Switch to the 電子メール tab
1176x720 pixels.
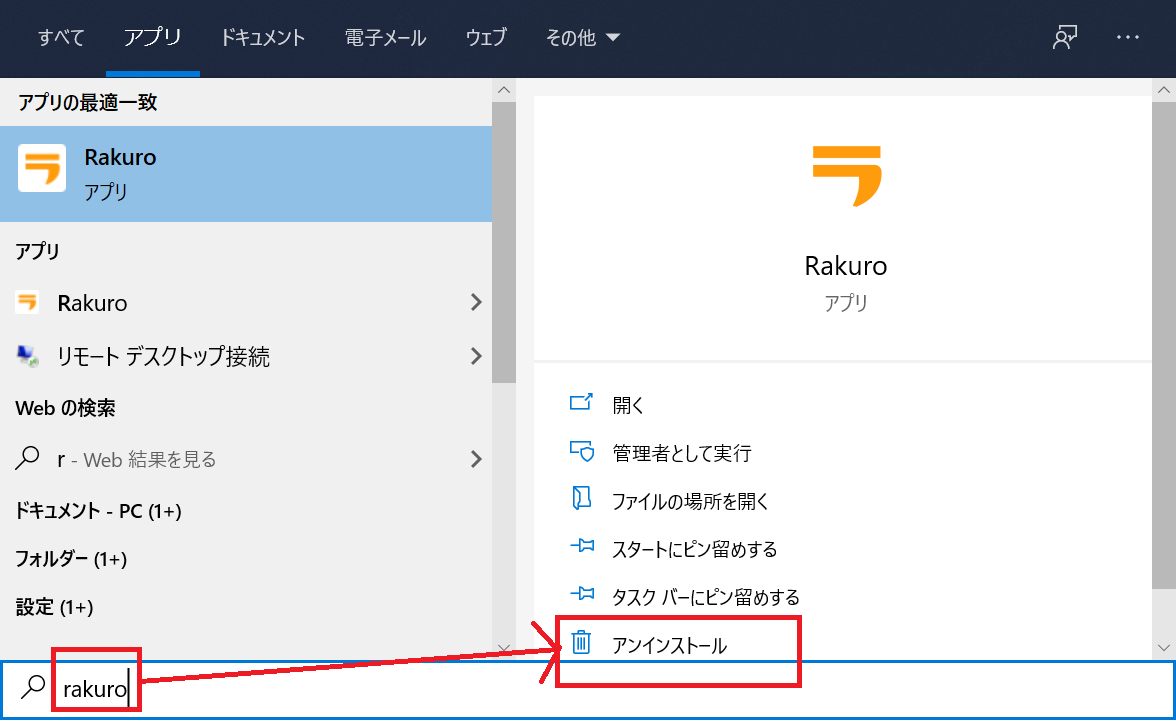coord(386,38)
